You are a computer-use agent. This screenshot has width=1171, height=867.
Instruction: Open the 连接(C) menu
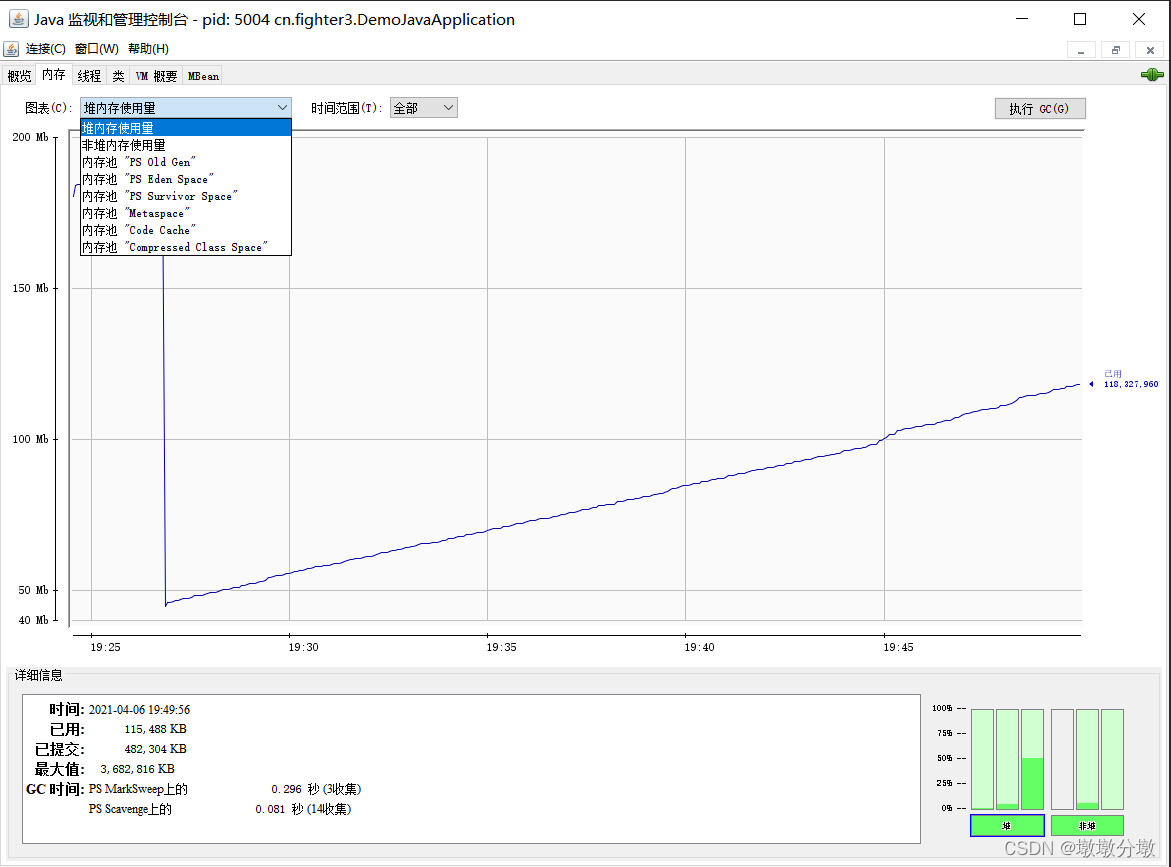coord(46,49)
